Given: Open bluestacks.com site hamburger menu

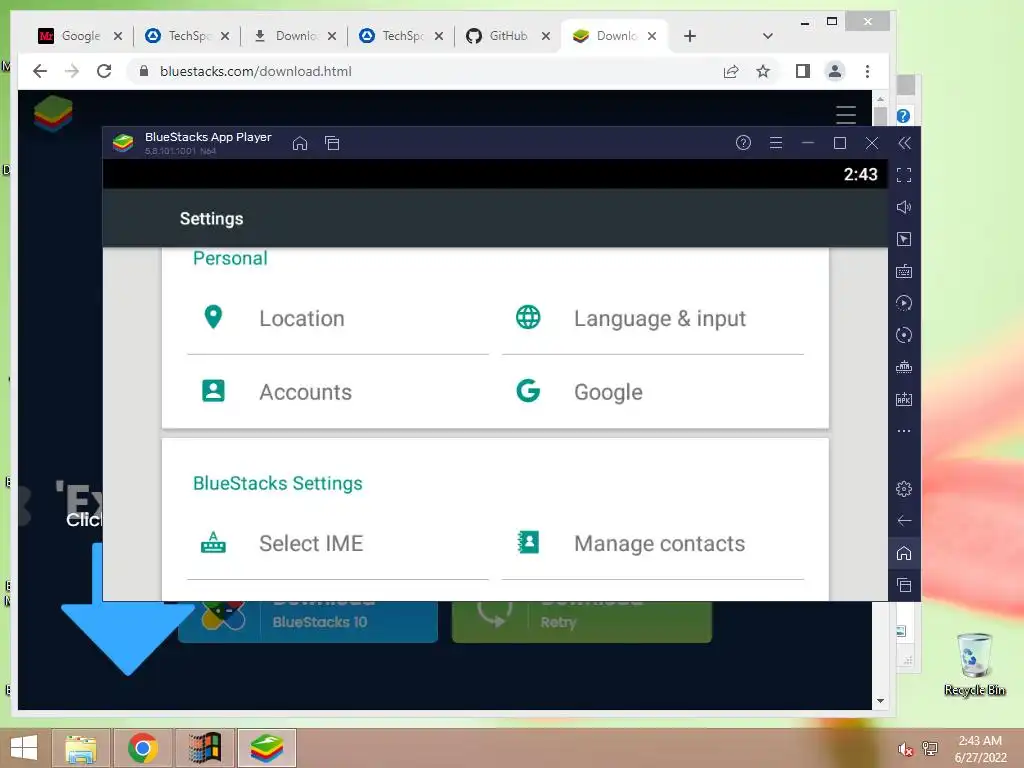Looking at the screenshot, I should [x=846, y=114].
